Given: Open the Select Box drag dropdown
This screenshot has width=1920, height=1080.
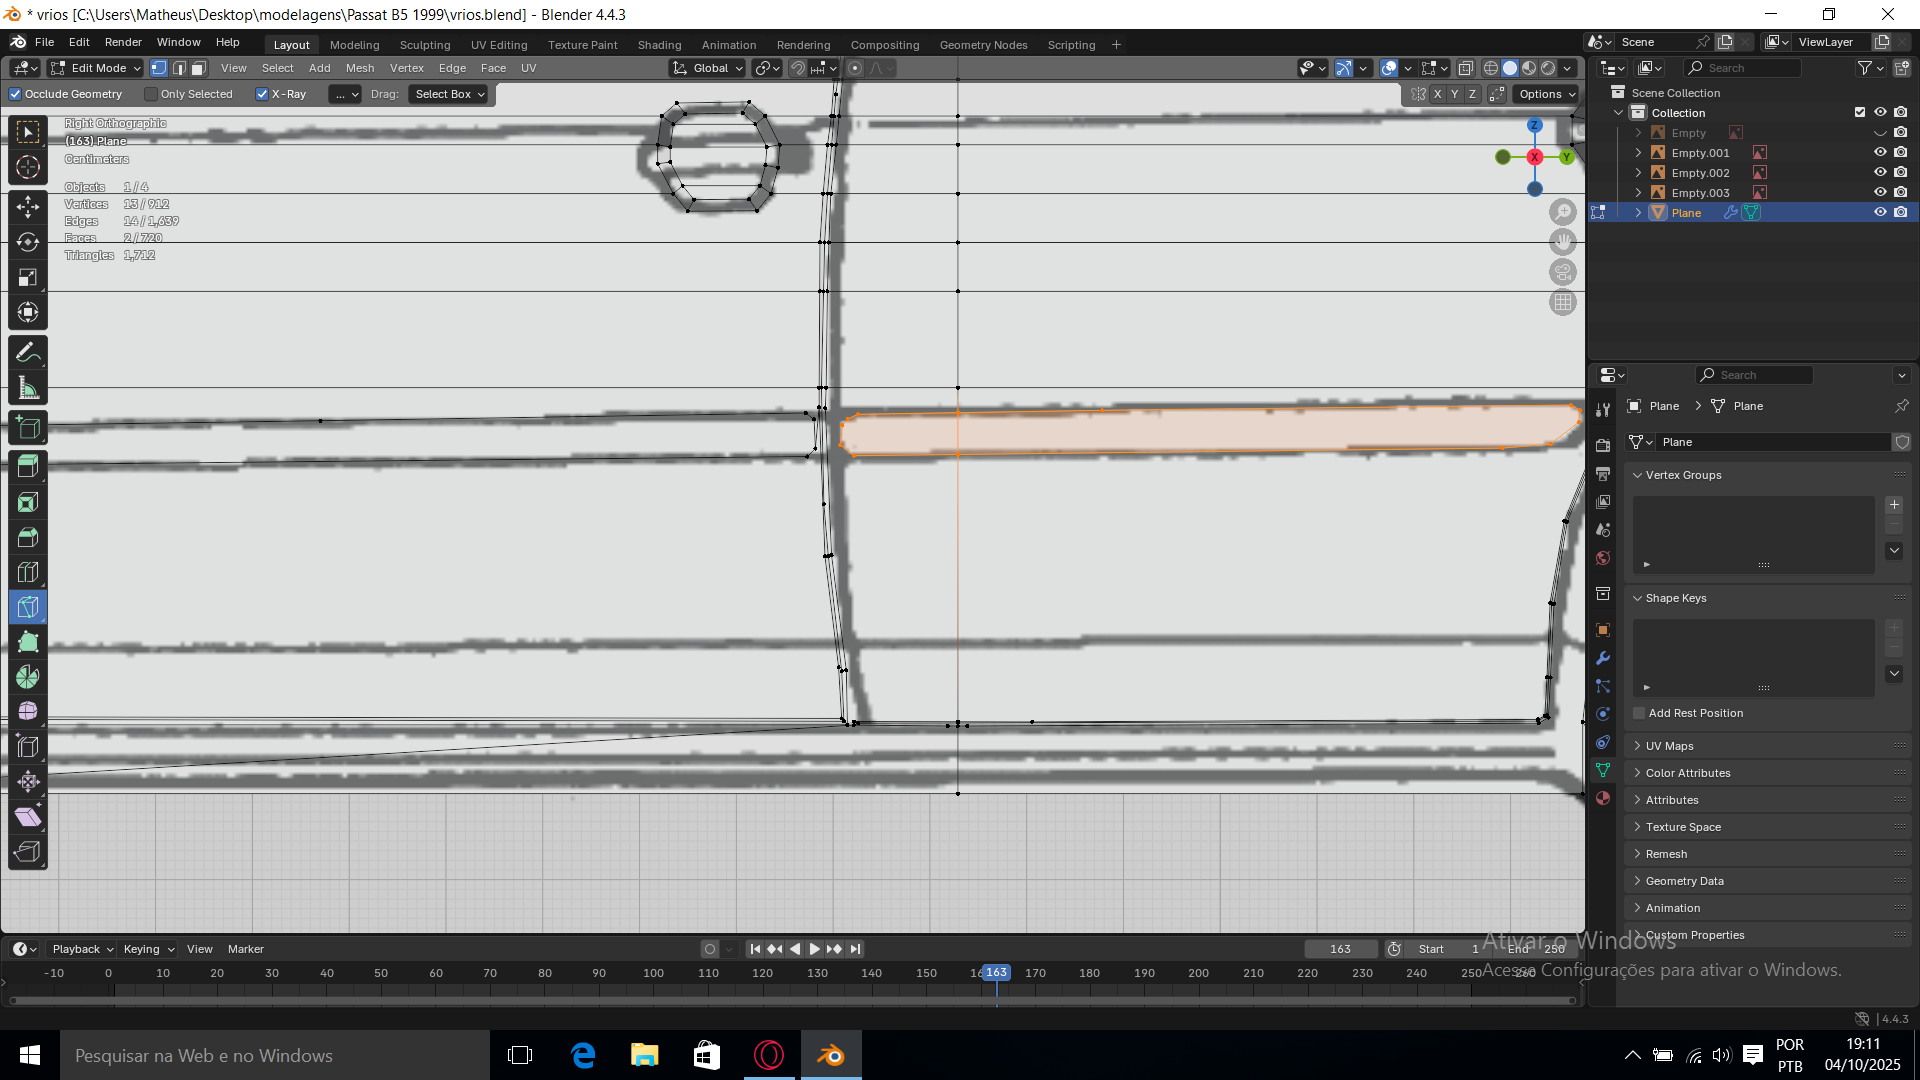Looking at the screenshot, I should [x=450, y=94].
